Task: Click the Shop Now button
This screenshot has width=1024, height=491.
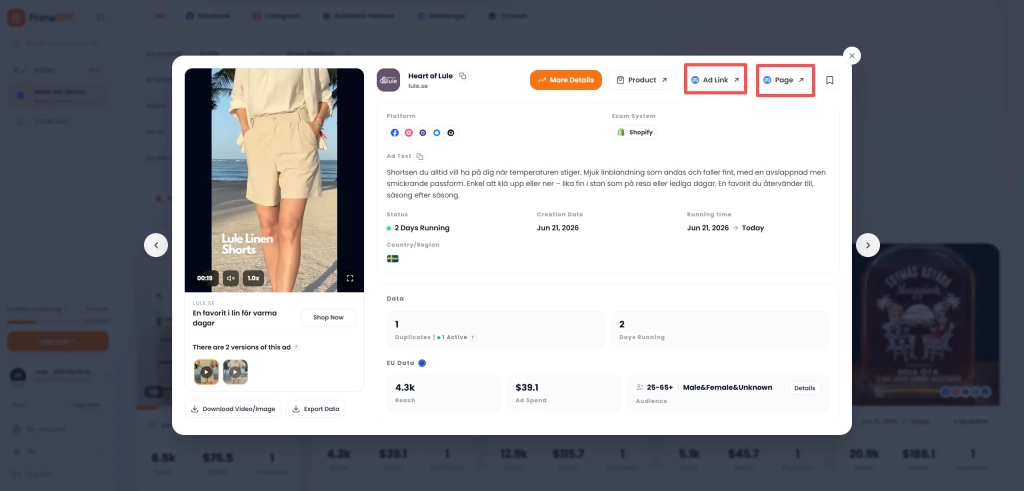Action: point(328,317)
